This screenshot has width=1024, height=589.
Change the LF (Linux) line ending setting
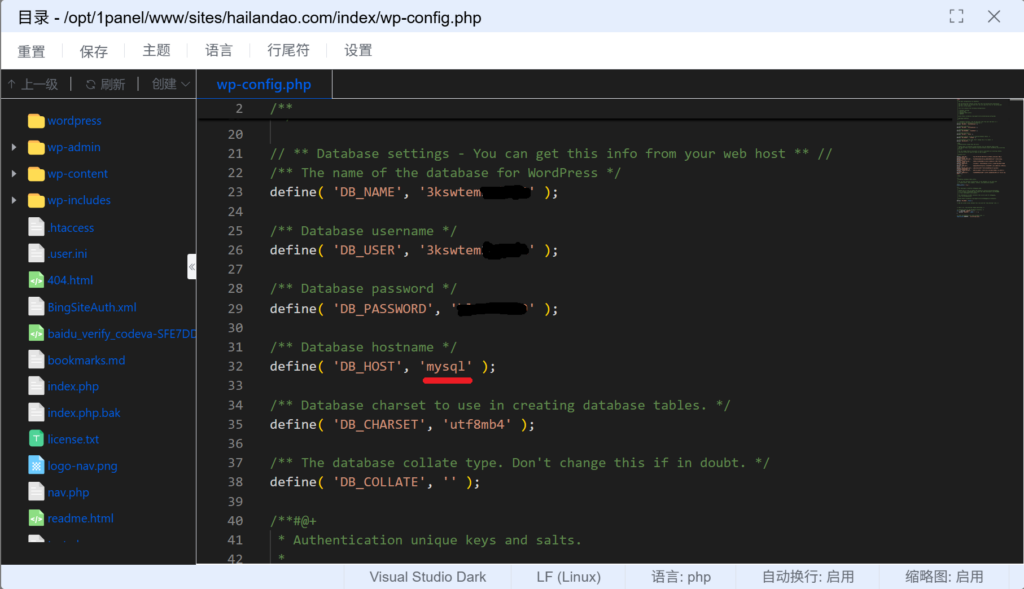click(x=568, y=577)
